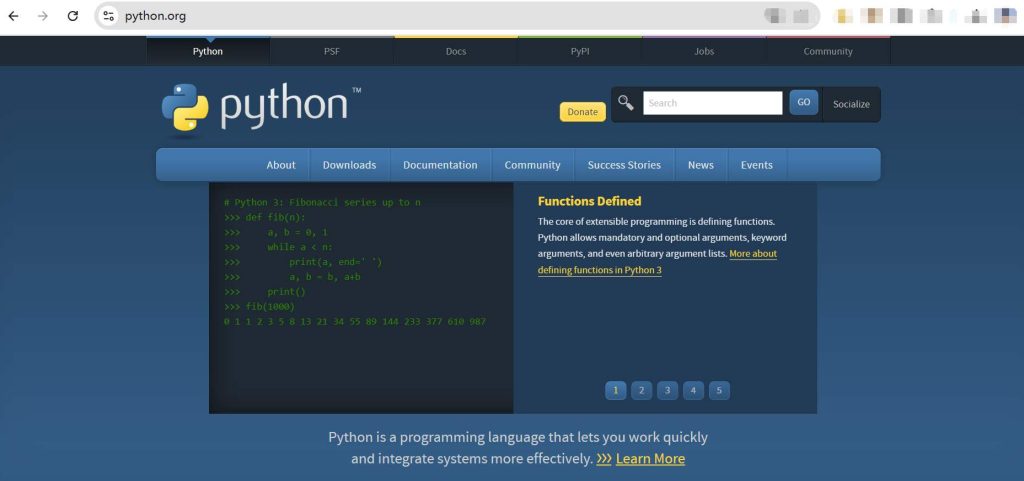This screenshot has height=481, width=1024.
Task: Show slide 4 of the code carousel
Action: [693, 390]
